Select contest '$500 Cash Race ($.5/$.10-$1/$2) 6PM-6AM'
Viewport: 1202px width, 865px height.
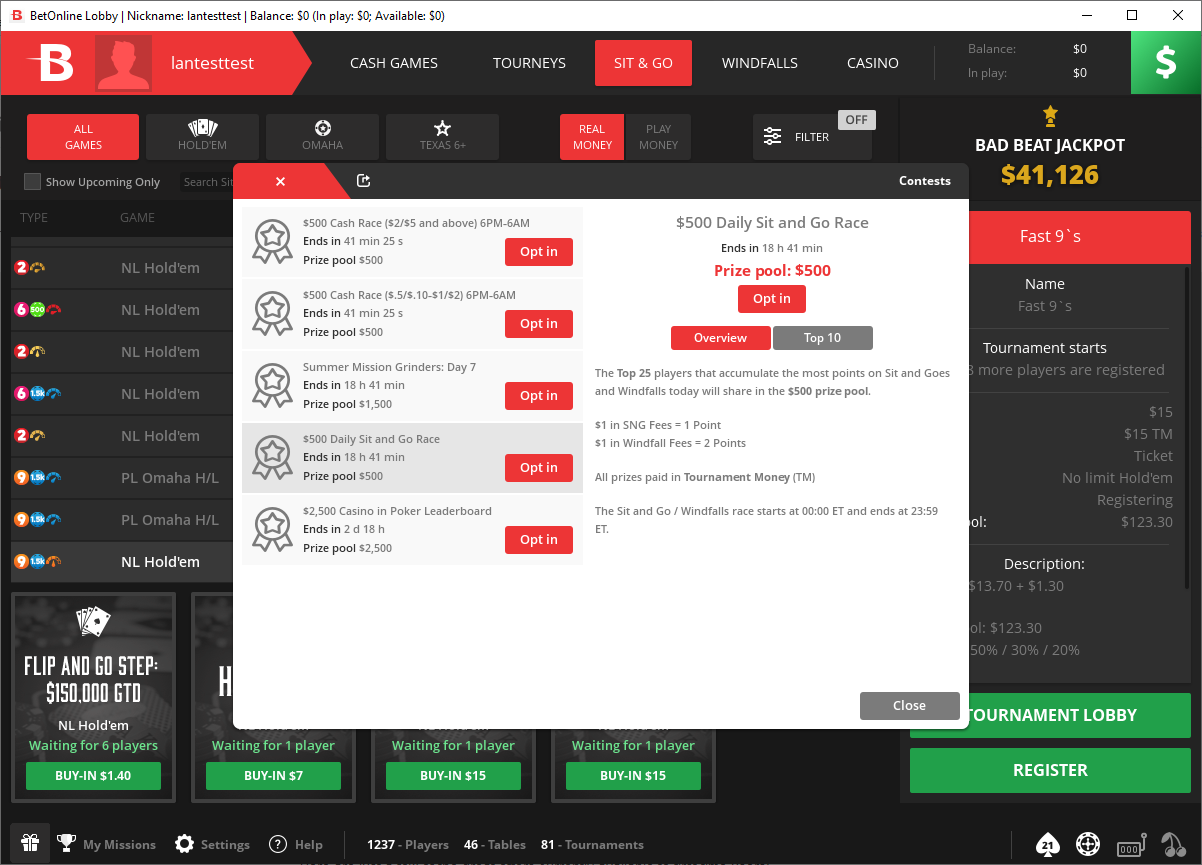point(412,314)
